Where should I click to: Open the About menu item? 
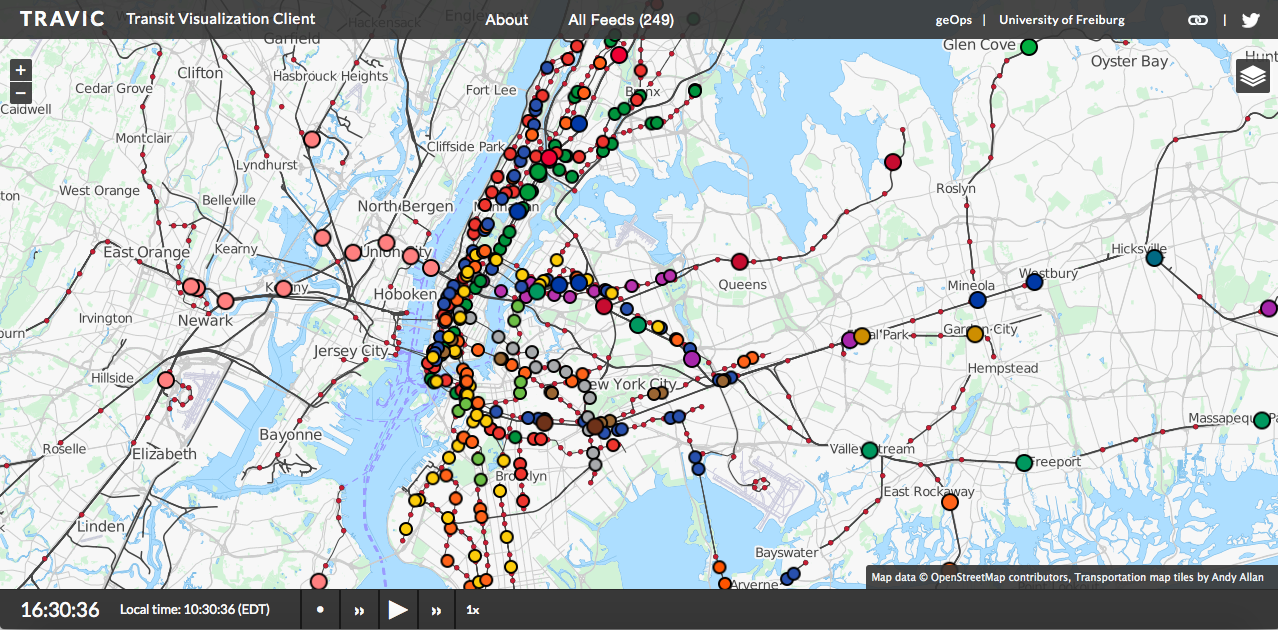click(x=507, y=19)
